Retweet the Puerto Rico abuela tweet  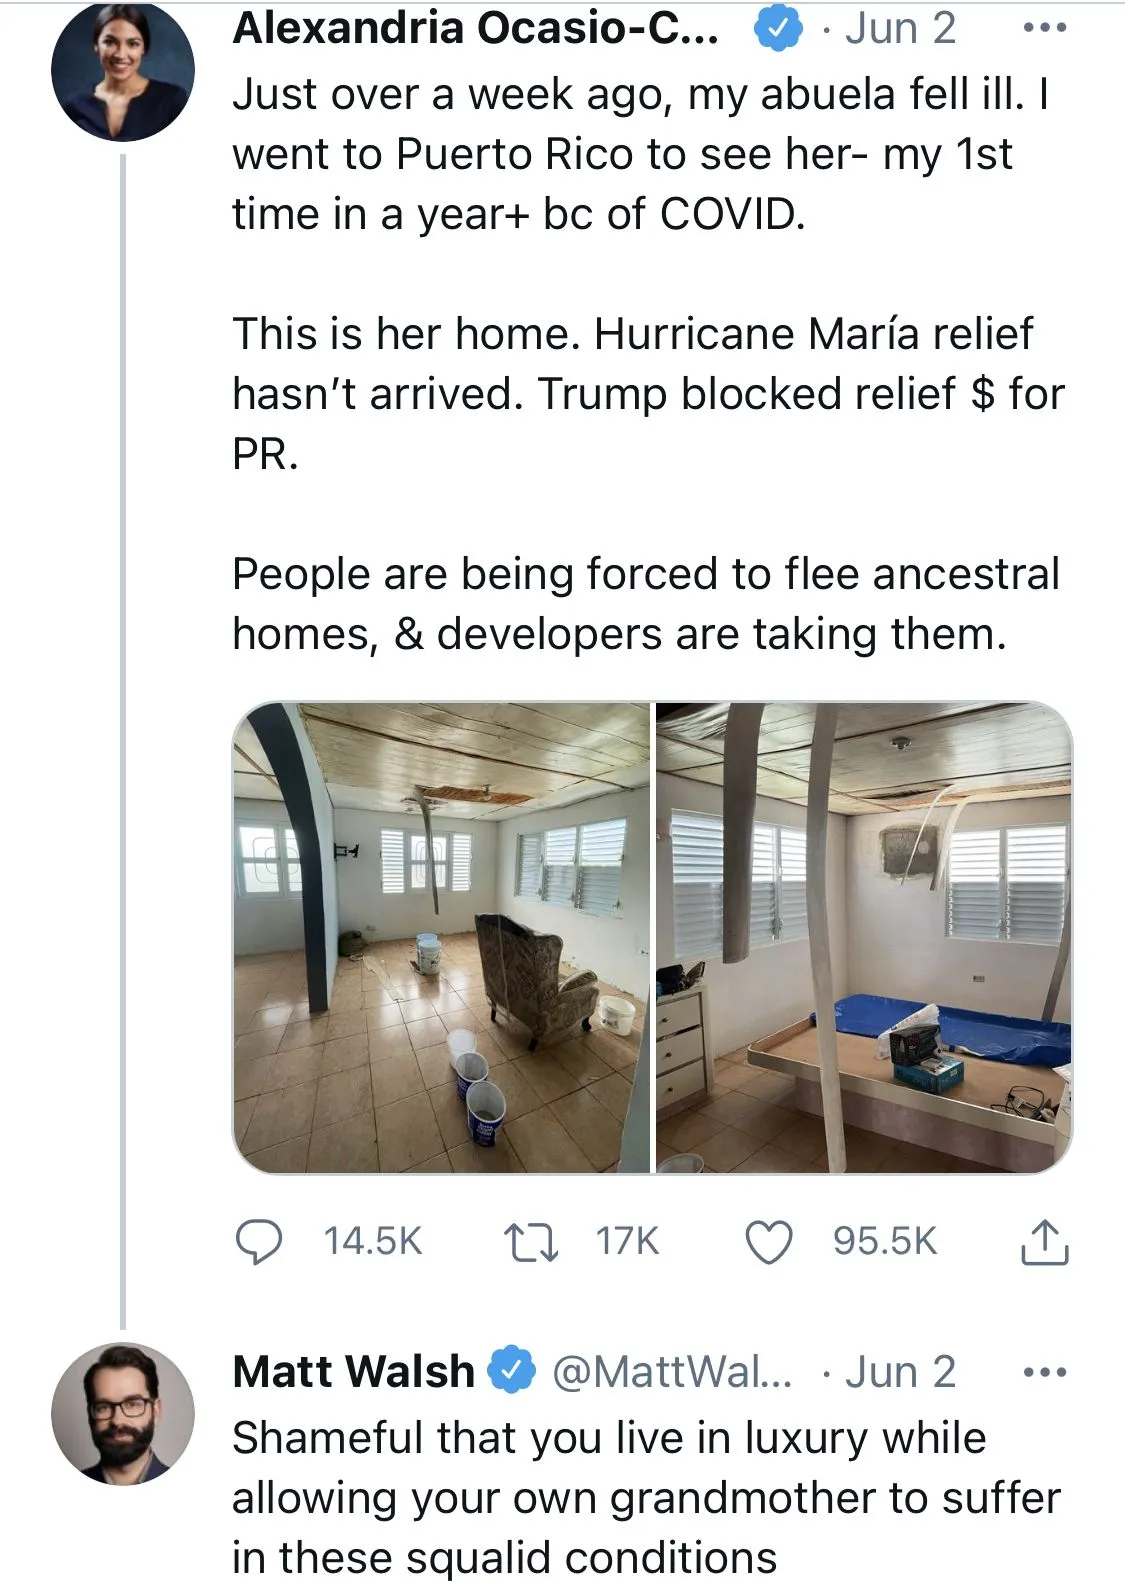(x=530, y=1242)
